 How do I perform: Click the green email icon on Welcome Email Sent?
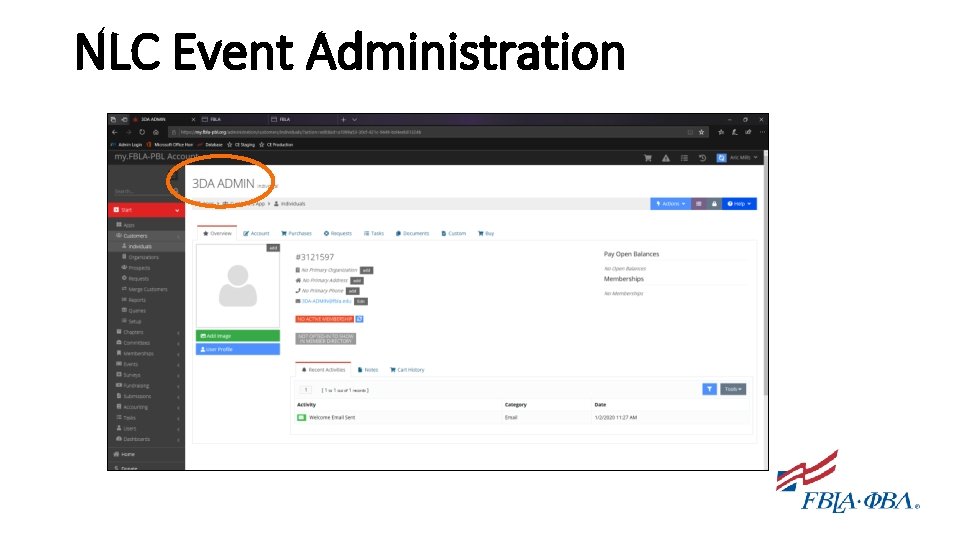tap(301, 418)
